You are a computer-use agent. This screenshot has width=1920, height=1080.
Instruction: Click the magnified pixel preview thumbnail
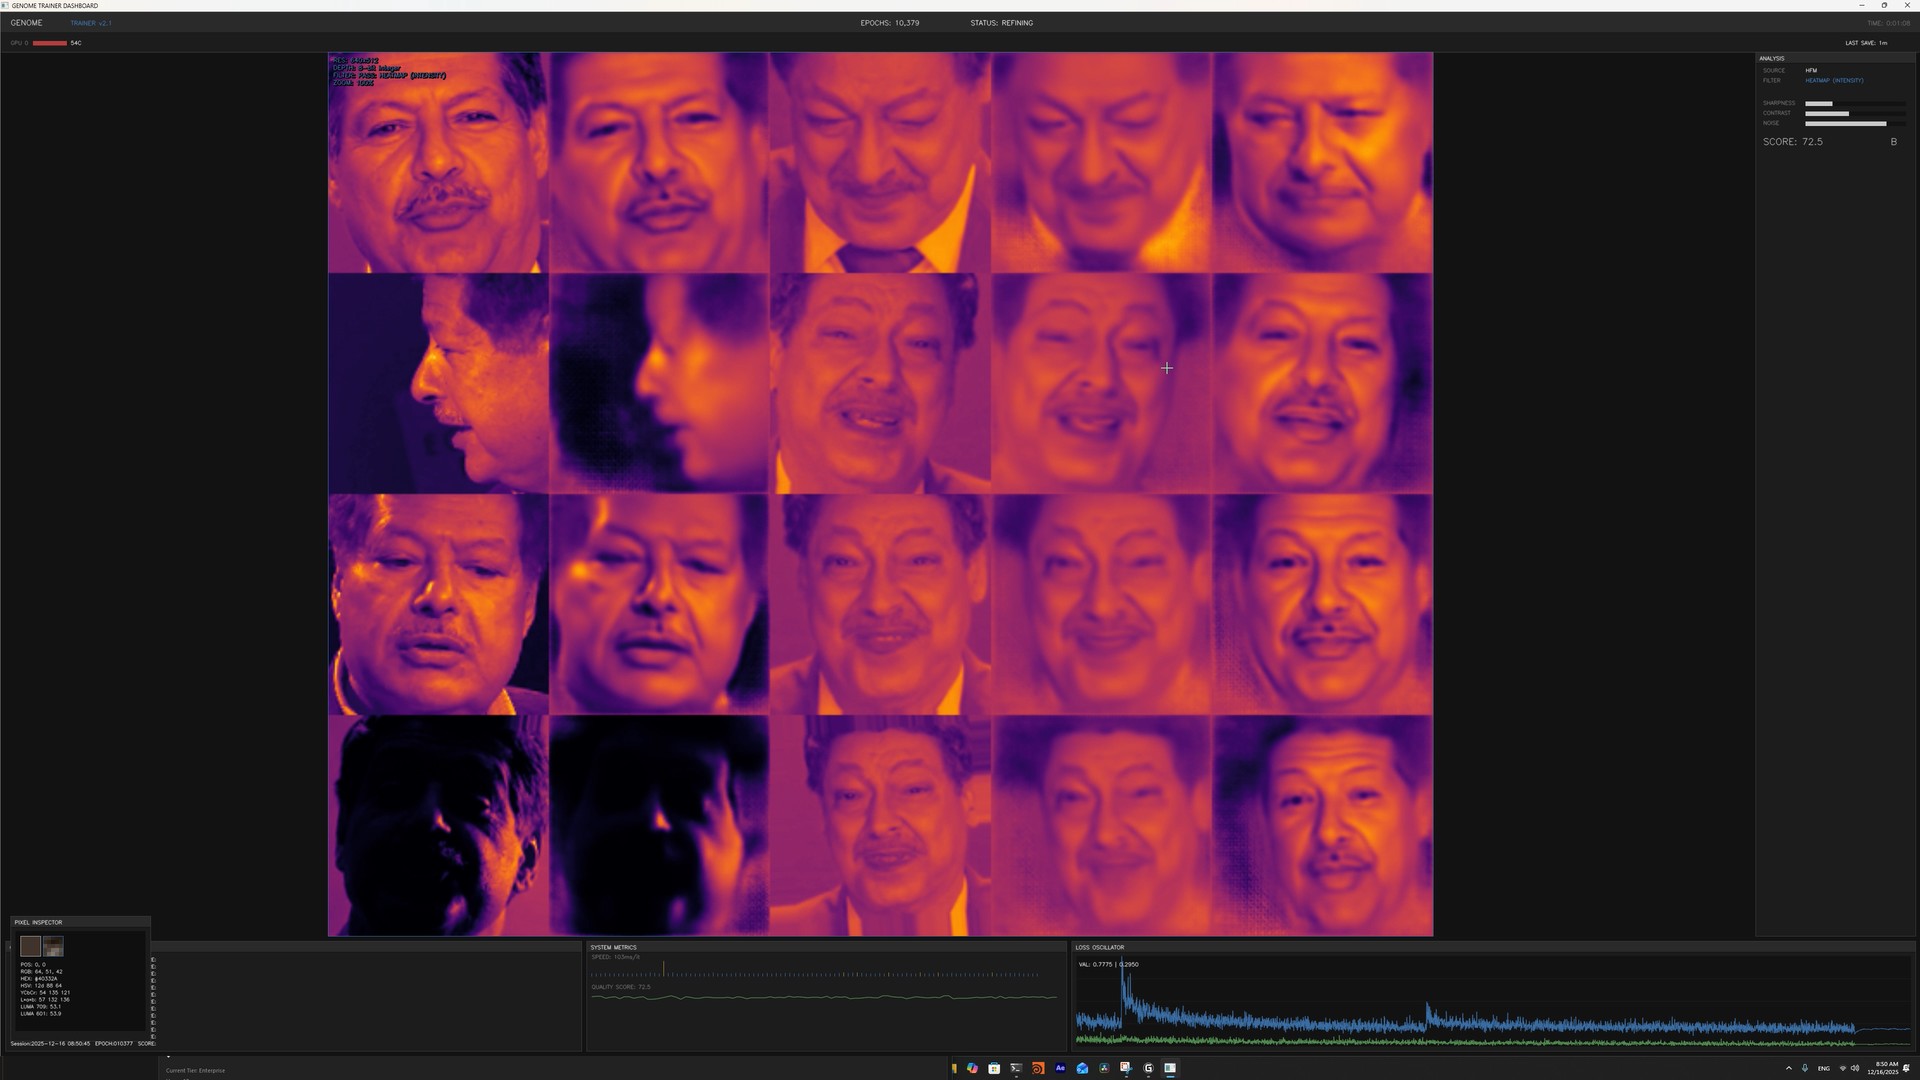point(54,946)
